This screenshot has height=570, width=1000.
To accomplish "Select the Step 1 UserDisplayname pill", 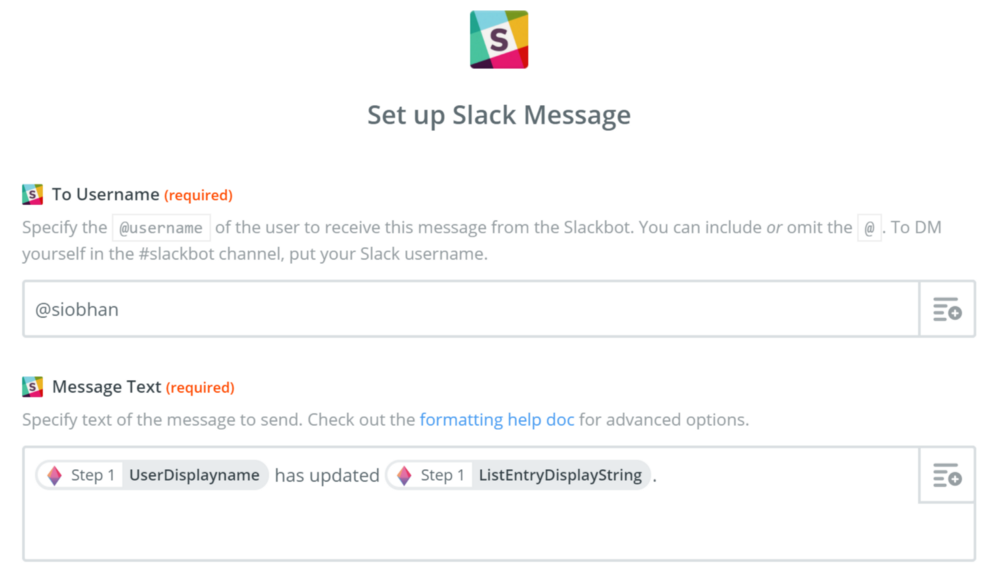I will (152, 475).
